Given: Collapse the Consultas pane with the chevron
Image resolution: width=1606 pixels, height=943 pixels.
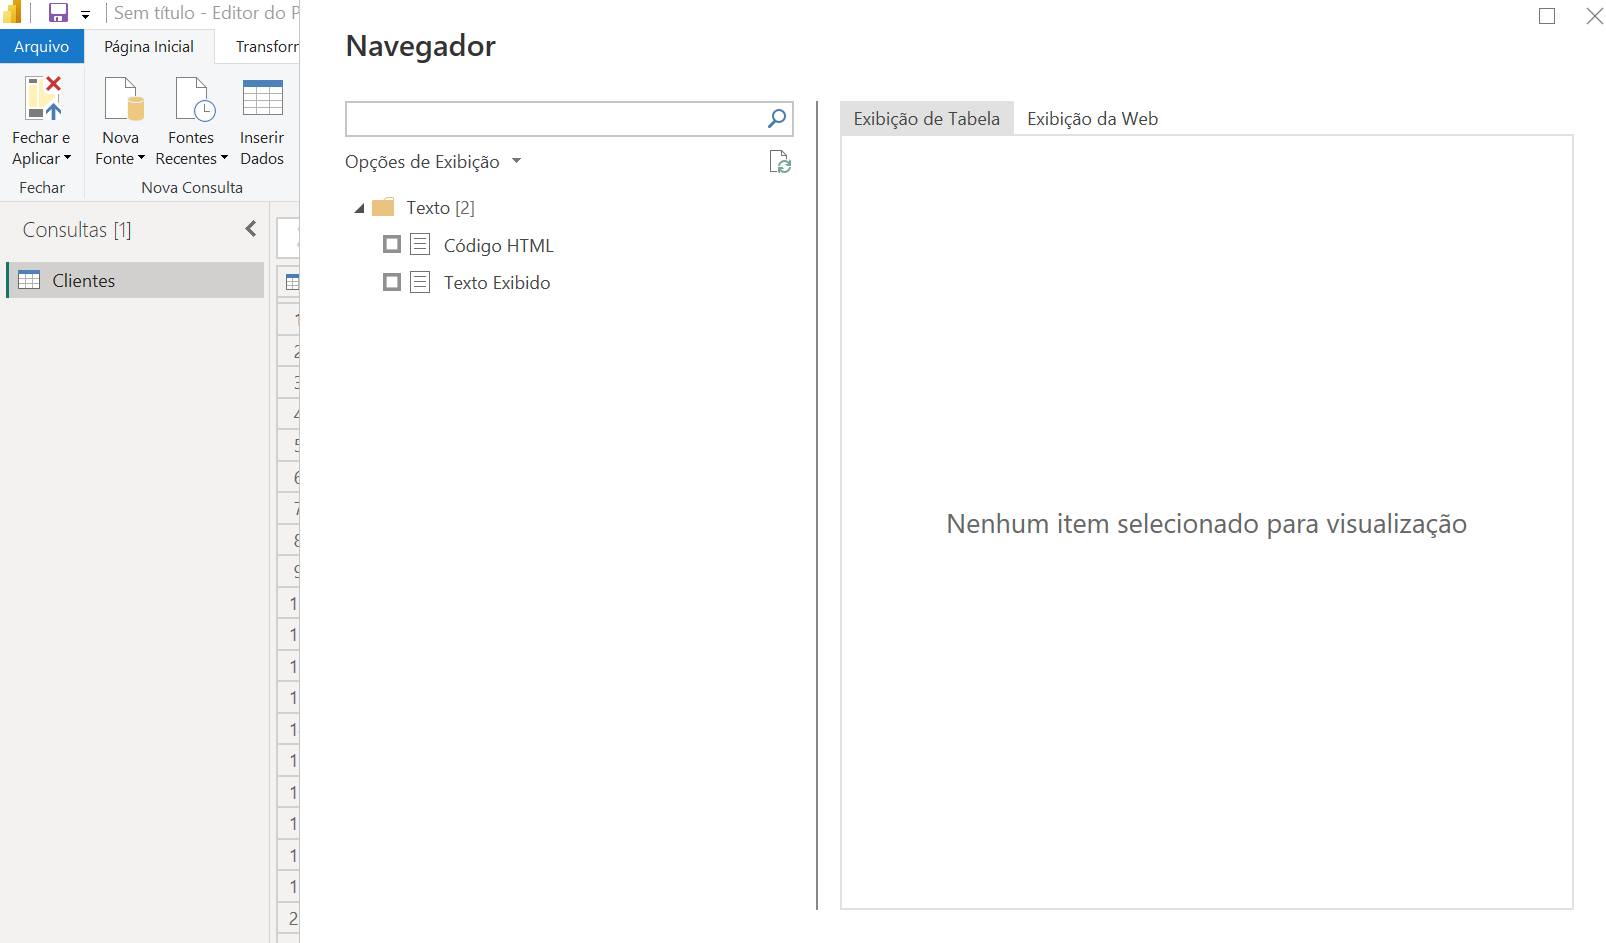Looking at the screenshot, I should click(251, 229).
